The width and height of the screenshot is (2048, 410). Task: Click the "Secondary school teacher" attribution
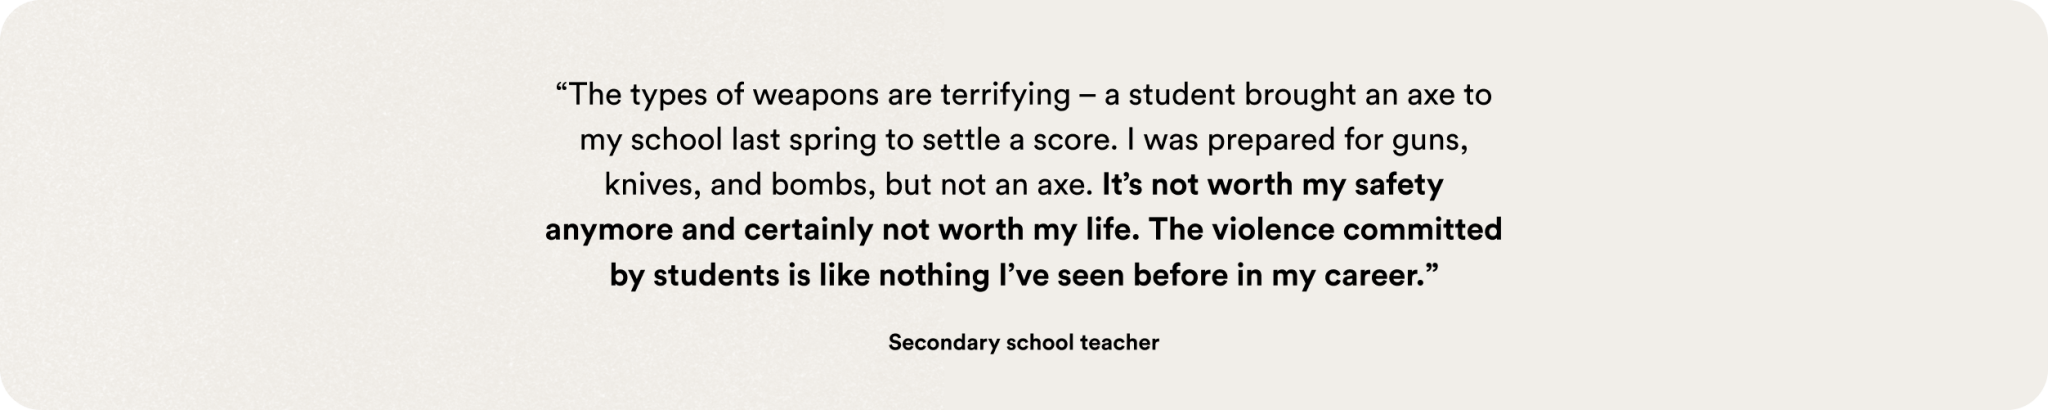tap(1023, 343)
